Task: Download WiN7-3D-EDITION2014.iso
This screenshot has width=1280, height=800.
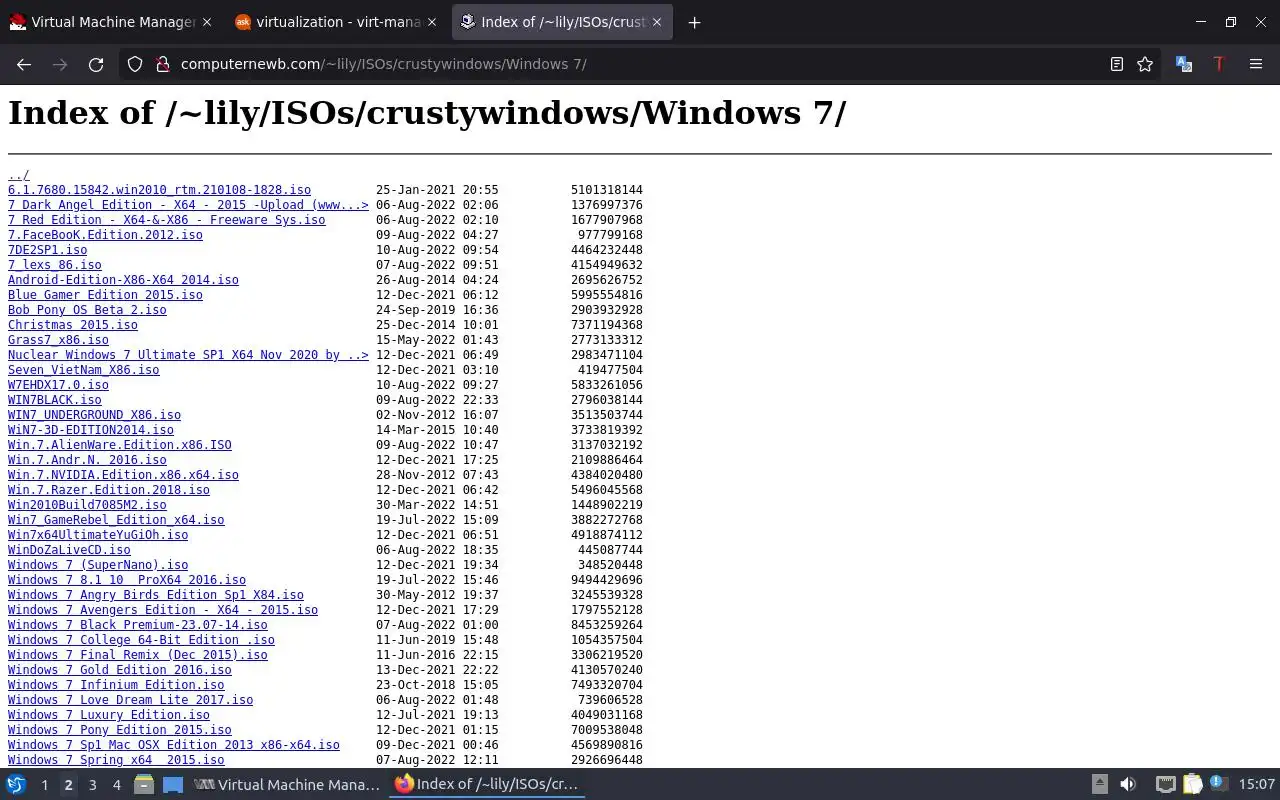Action: (x=91, y=430)
